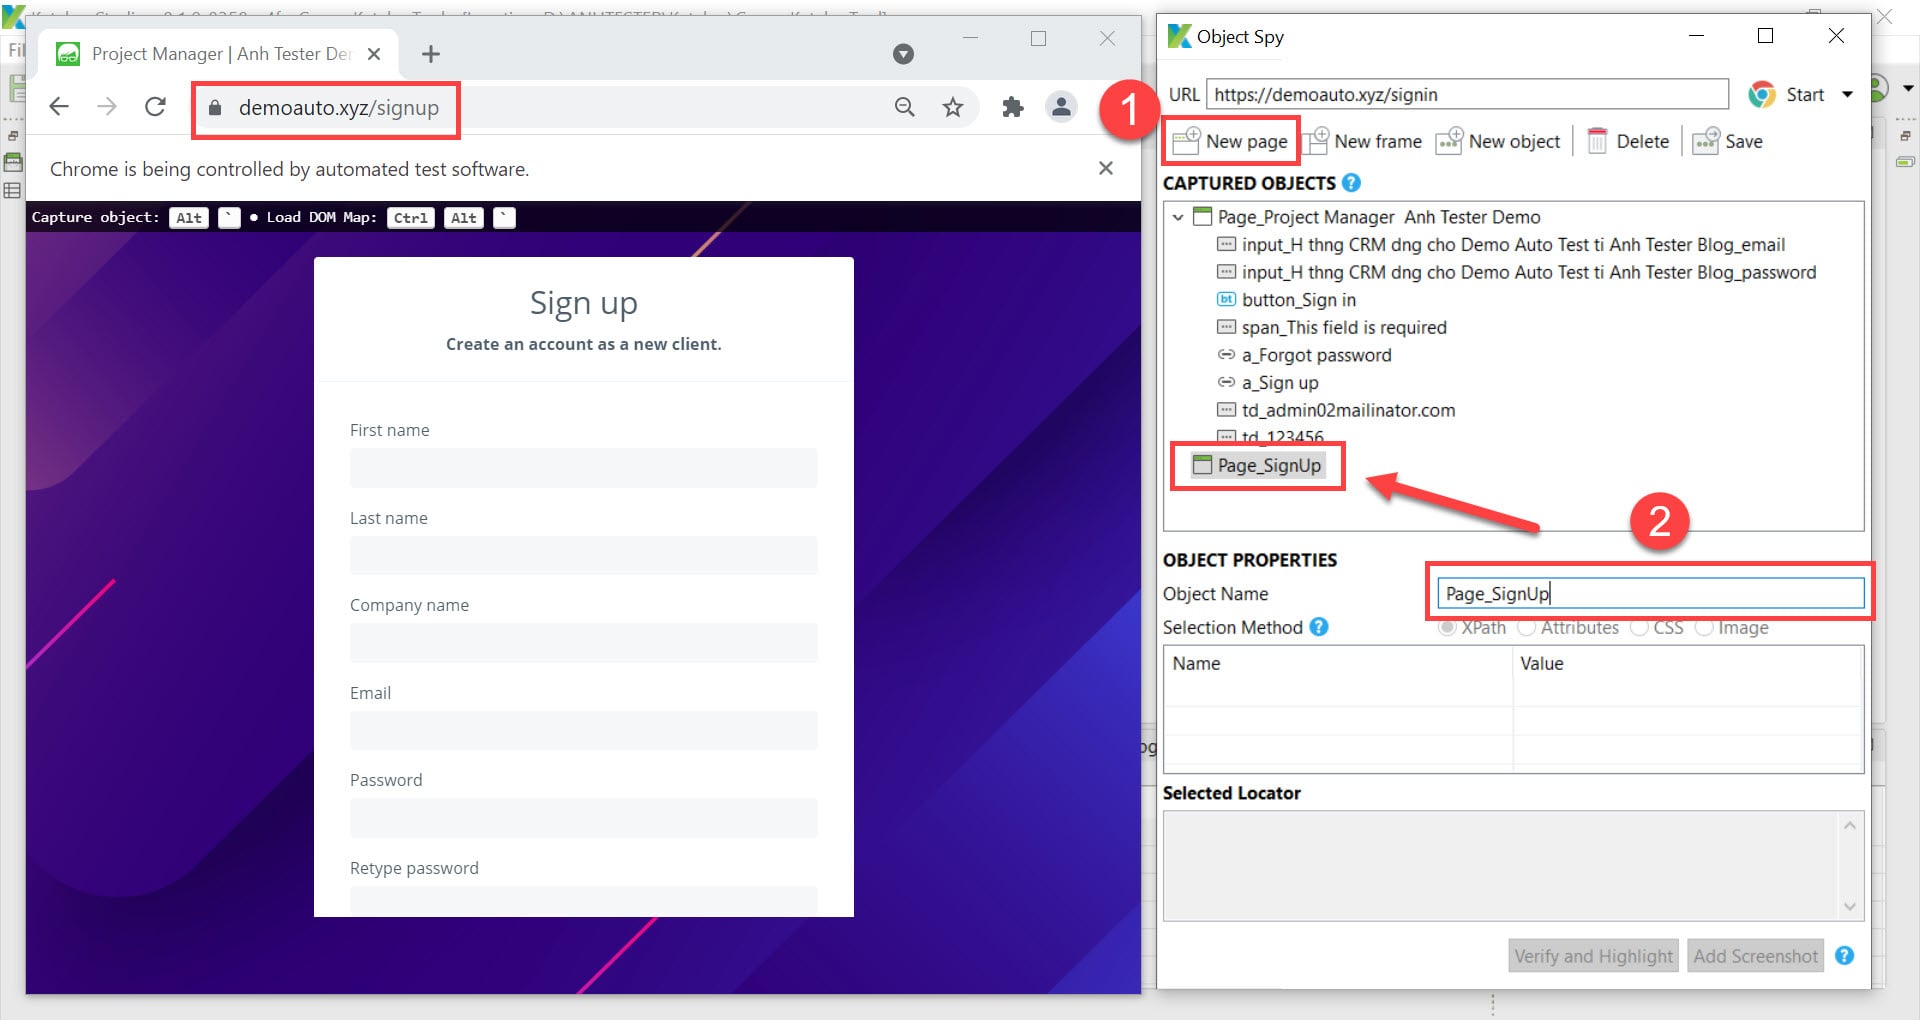Viewport: 1920px width, 1020px height.
Task: Go back in Chrome browser
Action: (x=59, y=107)
